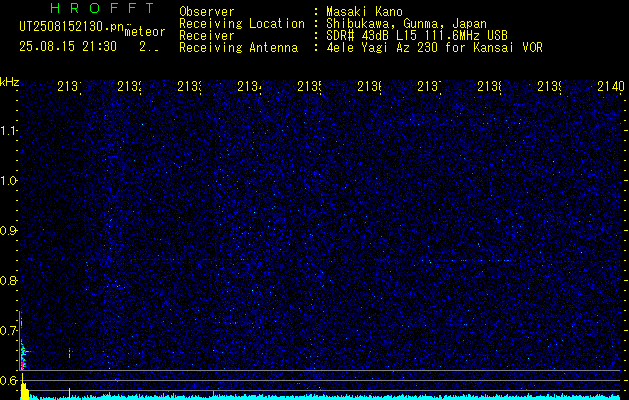Click the word meteor

pyautogui.click(x=145, y=32)
